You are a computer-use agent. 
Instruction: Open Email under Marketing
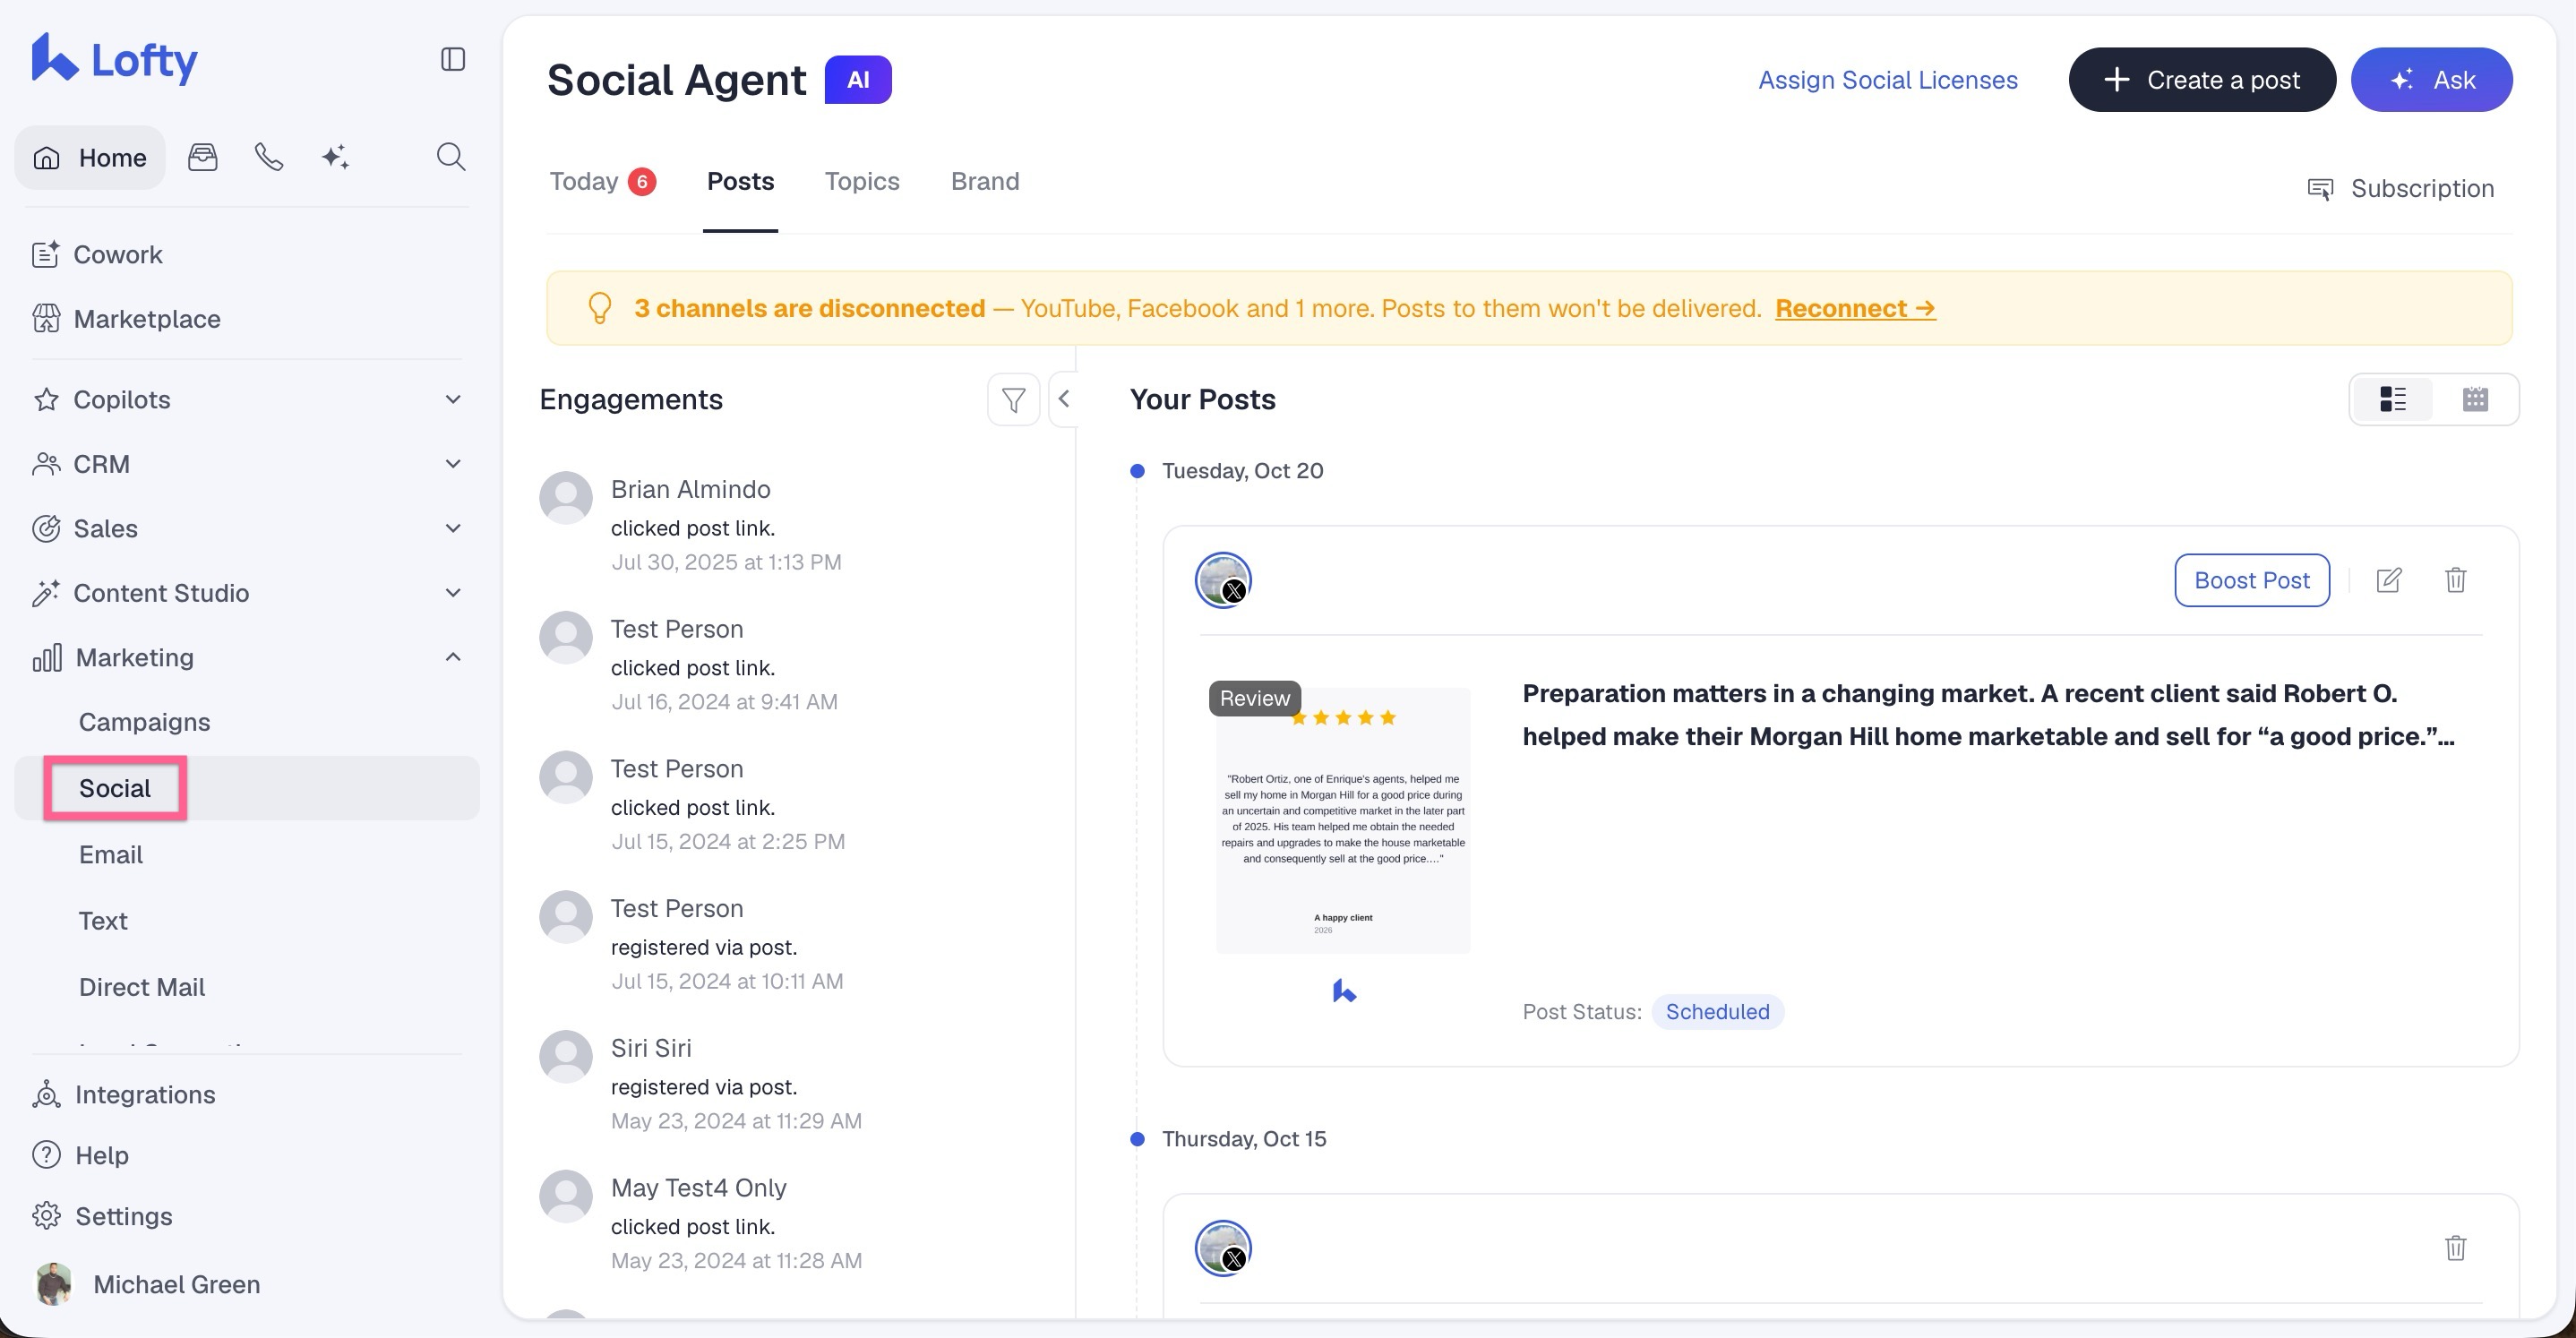[x=111, y=855]
